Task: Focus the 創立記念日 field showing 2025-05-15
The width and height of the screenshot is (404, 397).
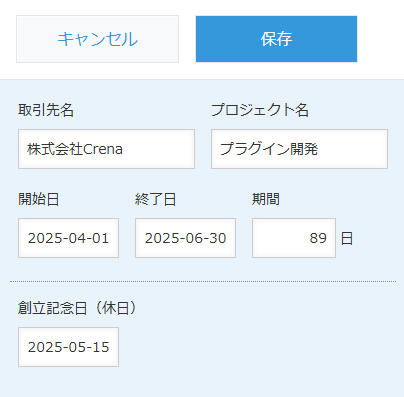Action: pos(68,347)
